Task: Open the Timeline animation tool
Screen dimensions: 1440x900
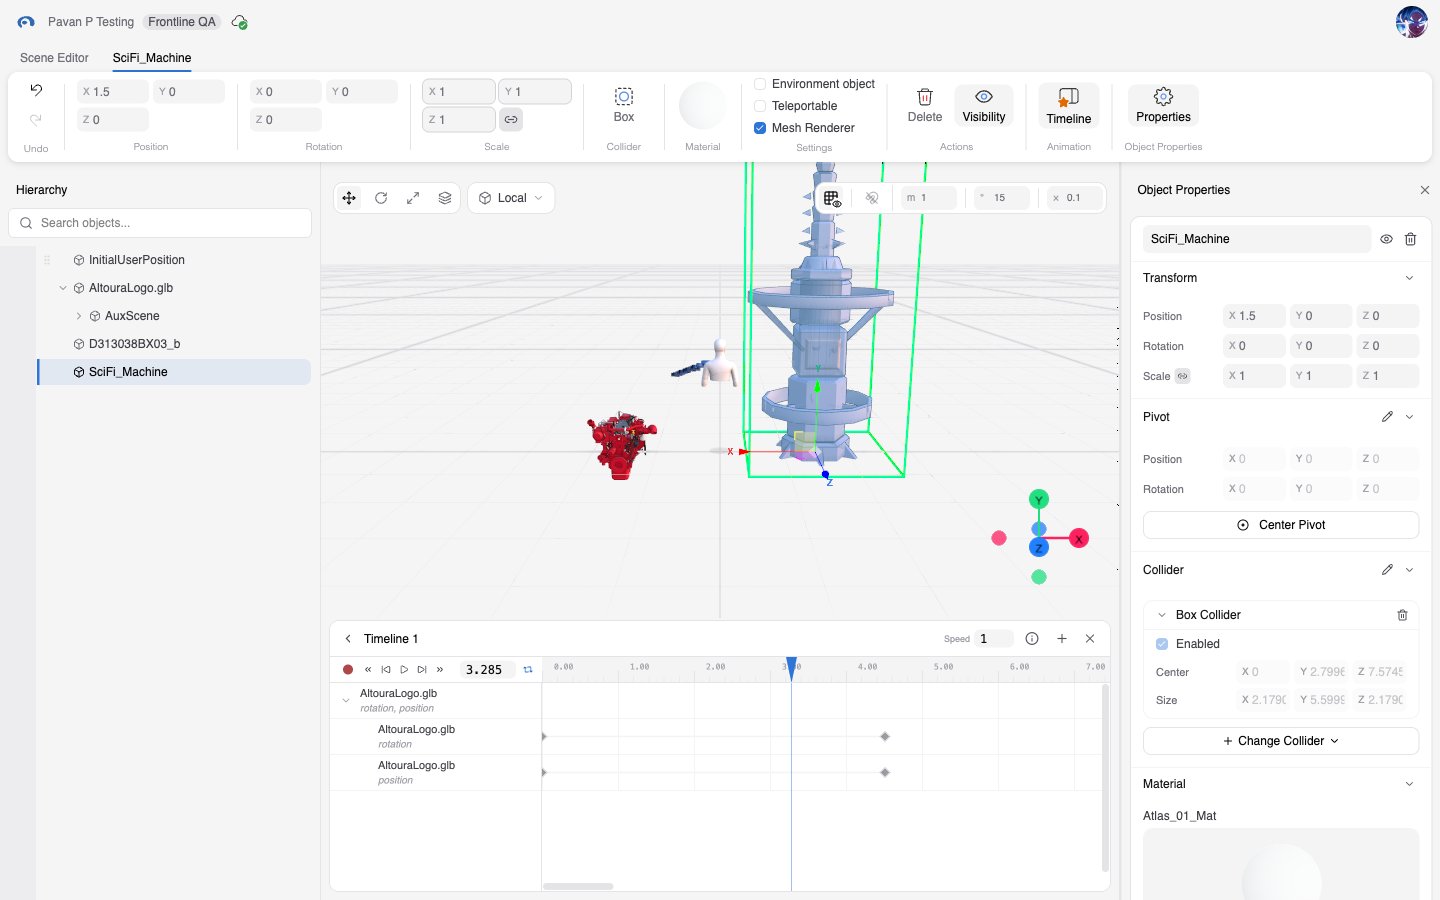Action: coord(1069,106)
